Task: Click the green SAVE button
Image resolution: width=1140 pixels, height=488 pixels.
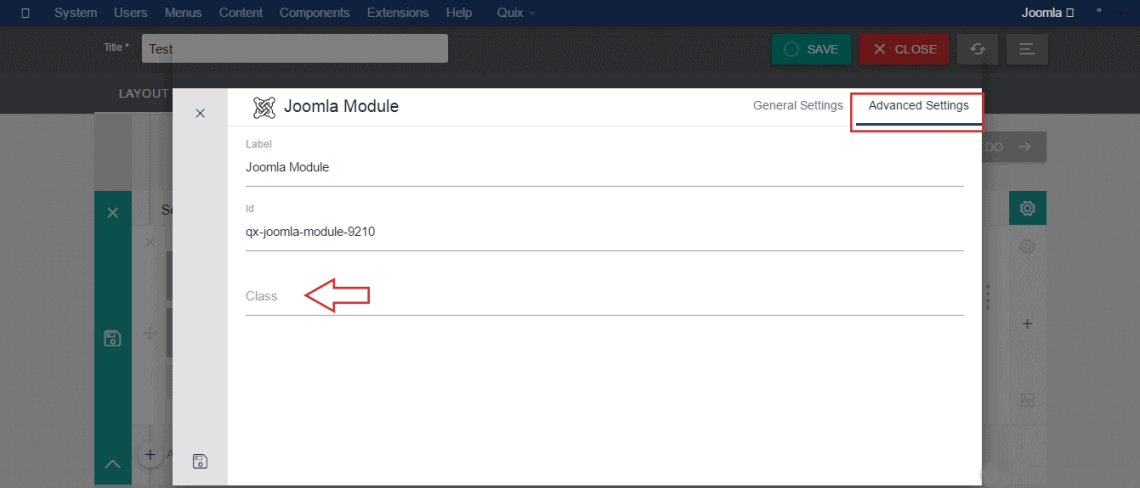Action: coord(811,49)
